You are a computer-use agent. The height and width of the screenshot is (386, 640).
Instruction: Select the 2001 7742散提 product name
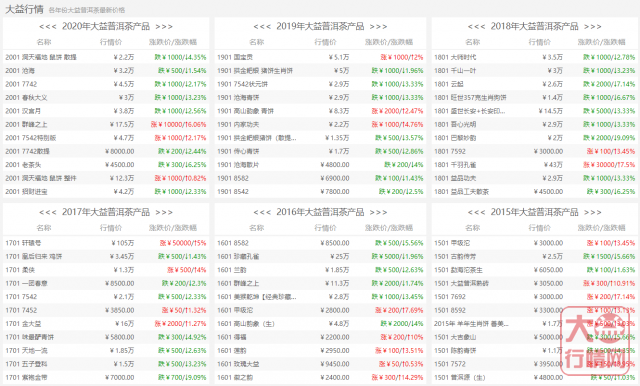(x=27, y=151)
